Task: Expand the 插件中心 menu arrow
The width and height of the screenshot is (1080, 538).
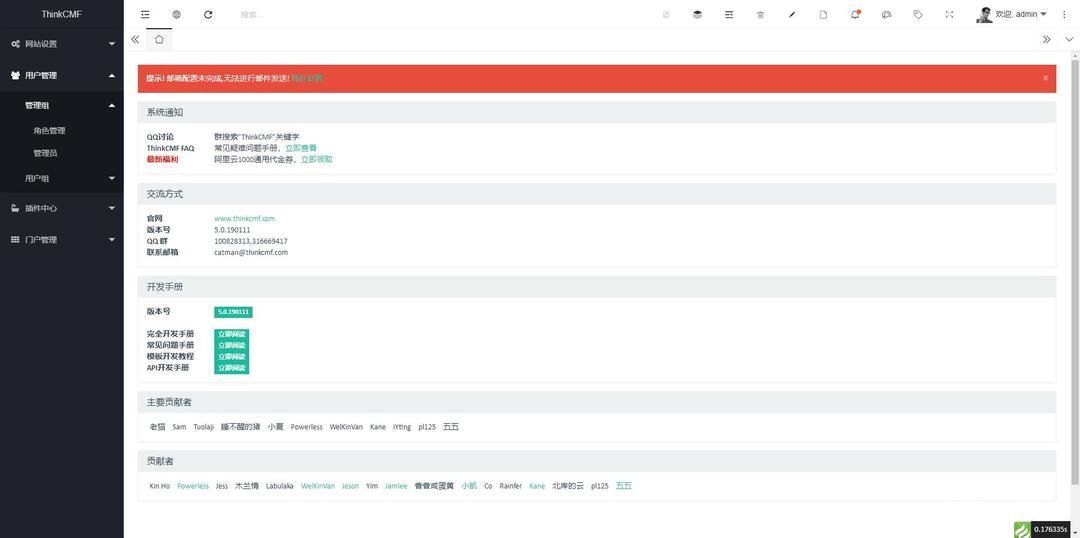Action: click(112, 208)
